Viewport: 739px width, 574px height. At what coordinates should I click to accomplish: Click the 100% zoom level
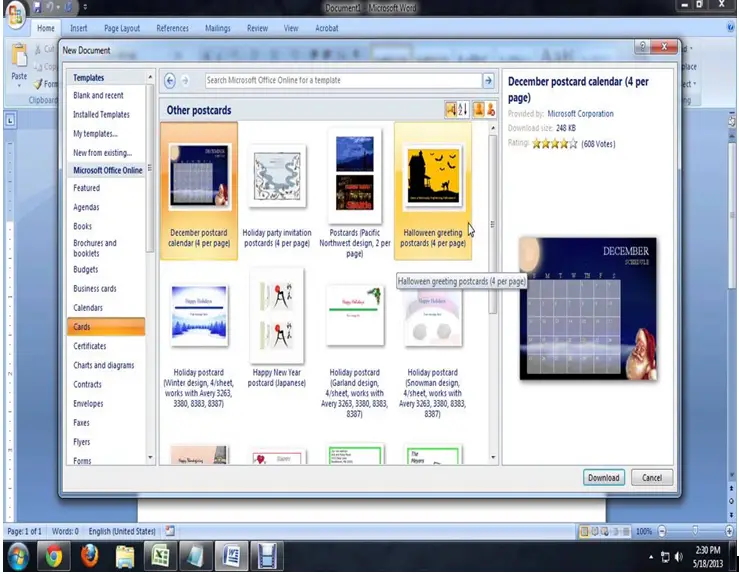644,532
